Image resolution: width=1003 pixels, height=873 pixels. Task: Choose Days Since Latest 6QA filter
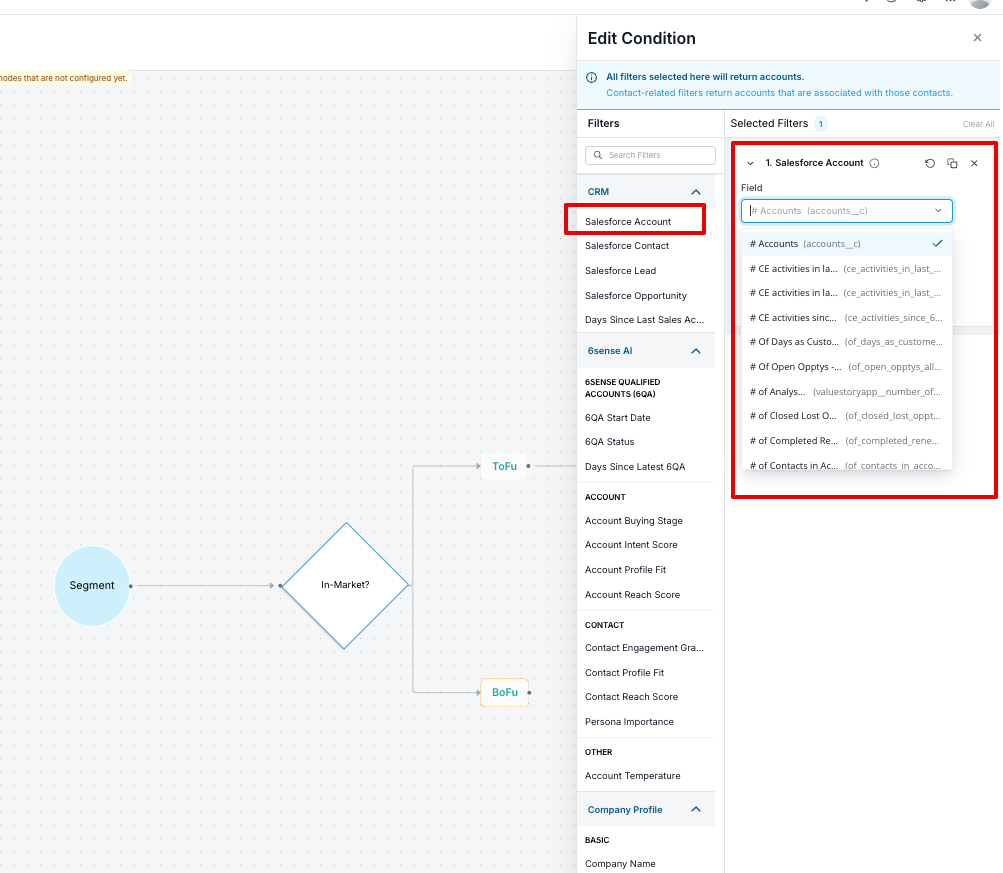coord(635,467)
